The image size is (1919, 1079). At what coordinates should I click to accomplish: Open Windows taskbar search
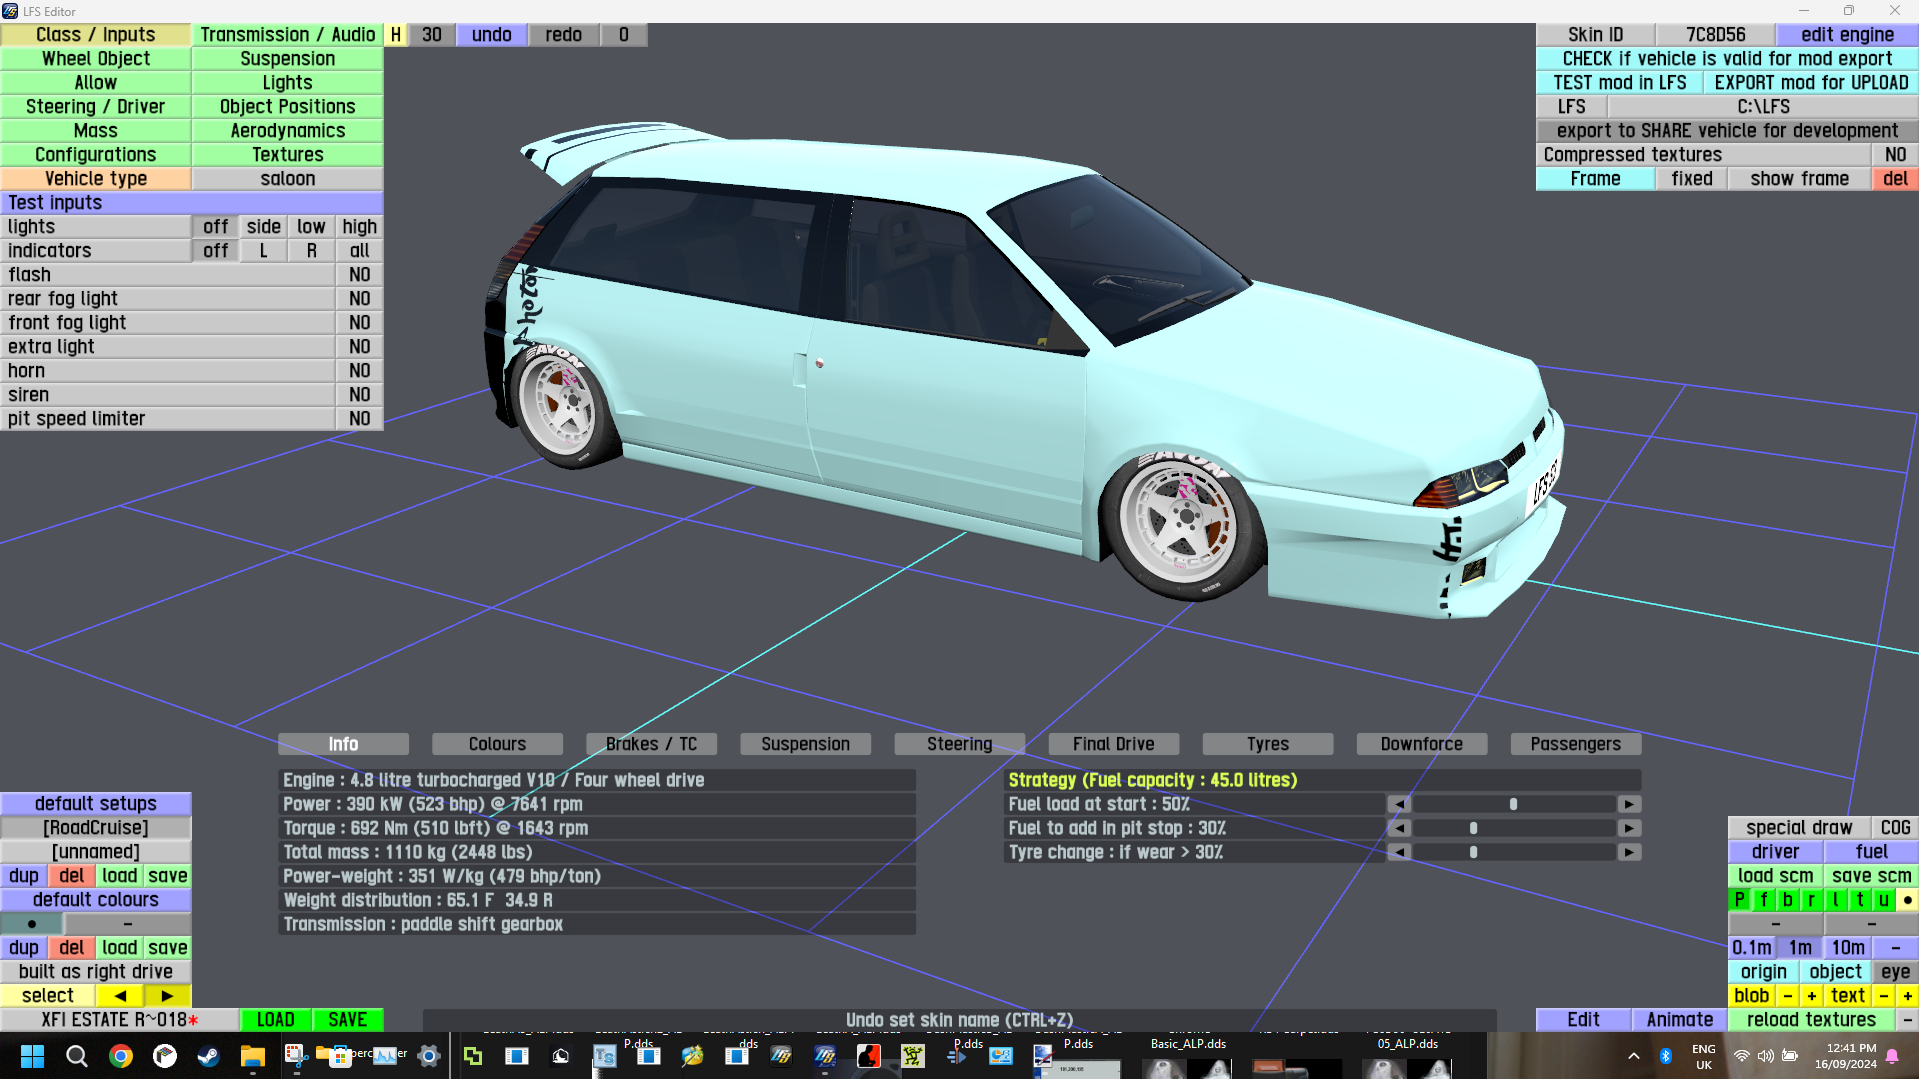pos(76,1056)
